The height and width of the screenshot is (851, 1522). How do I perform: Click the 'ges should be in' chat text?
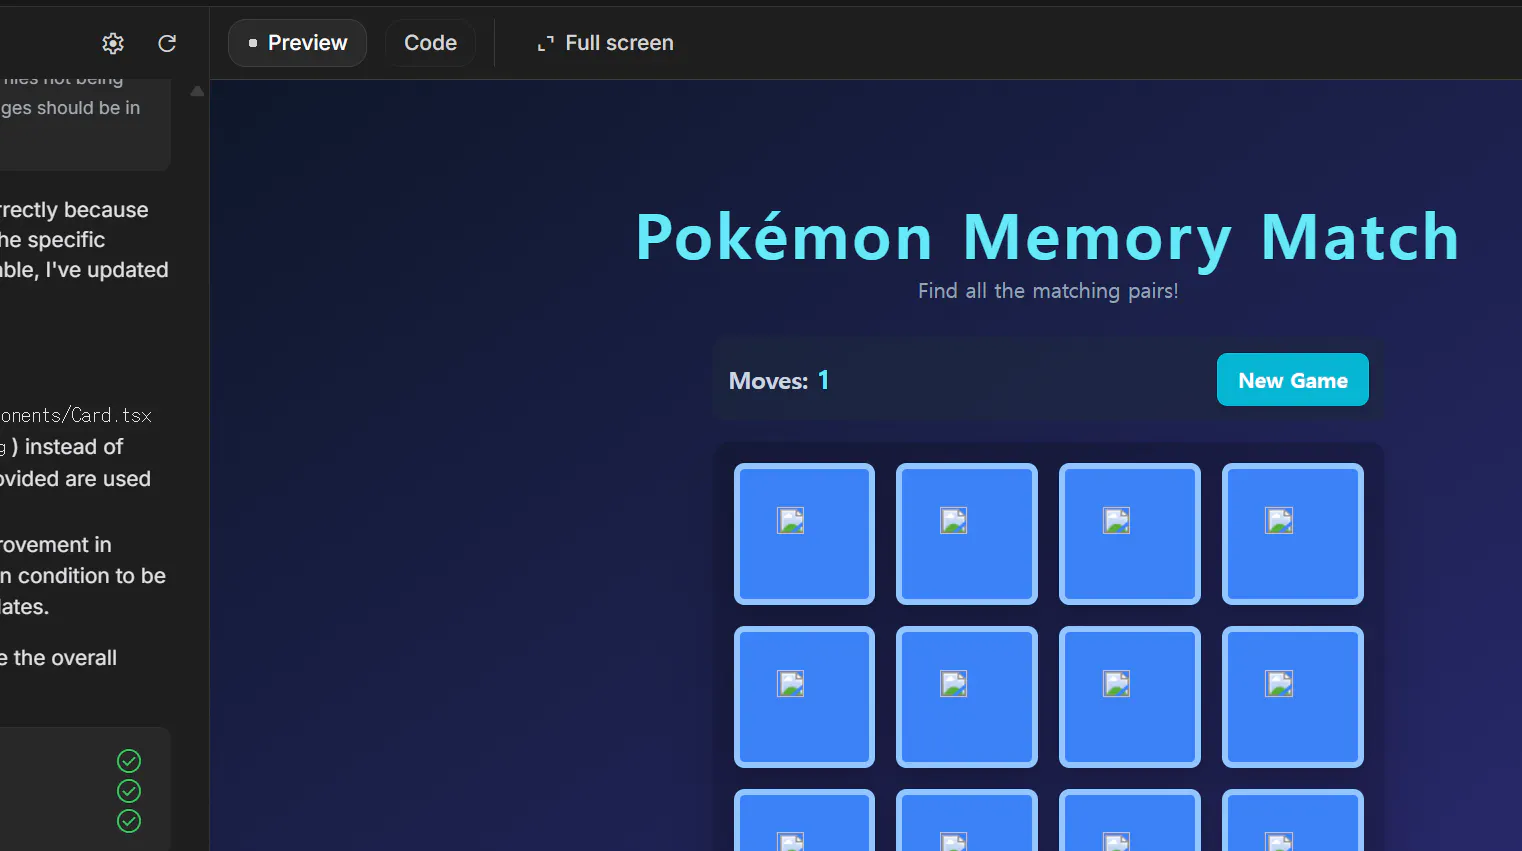(70, 108)
